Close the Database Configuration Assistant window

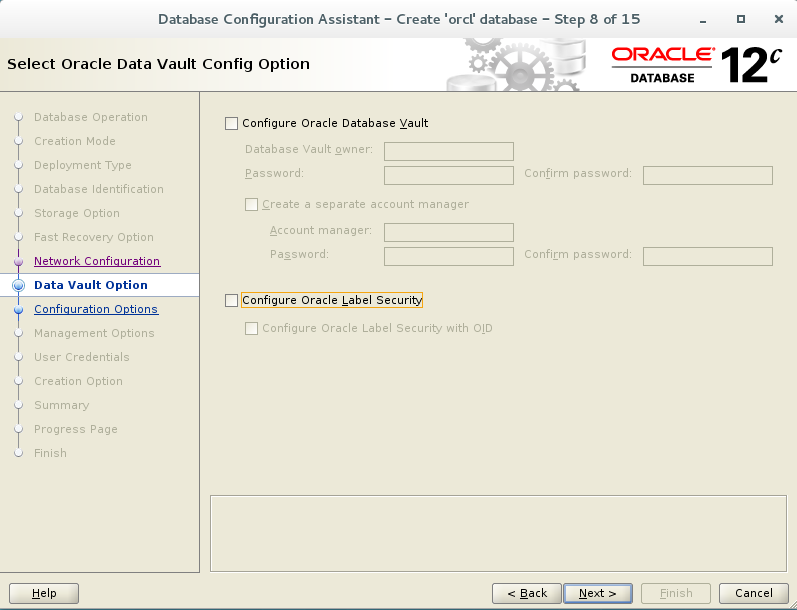point(779,19)
